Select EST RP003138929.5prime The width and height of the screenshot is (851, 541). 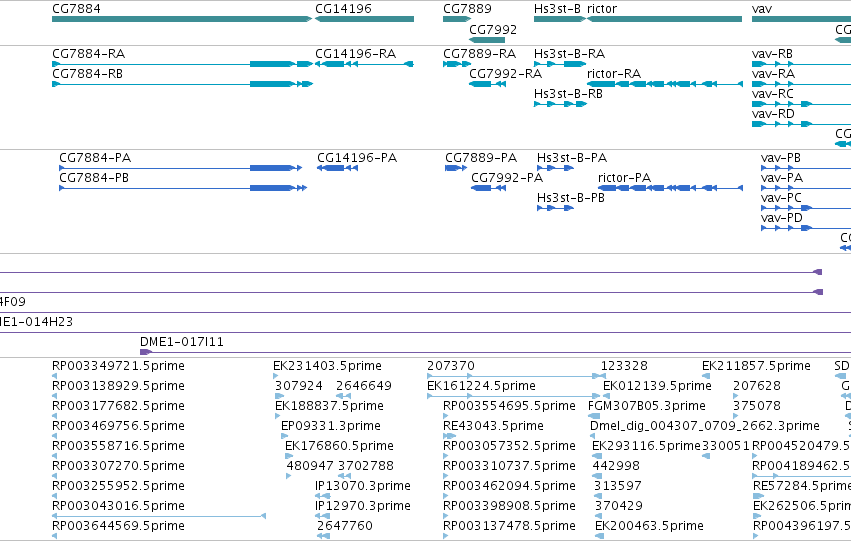[118, 386]
